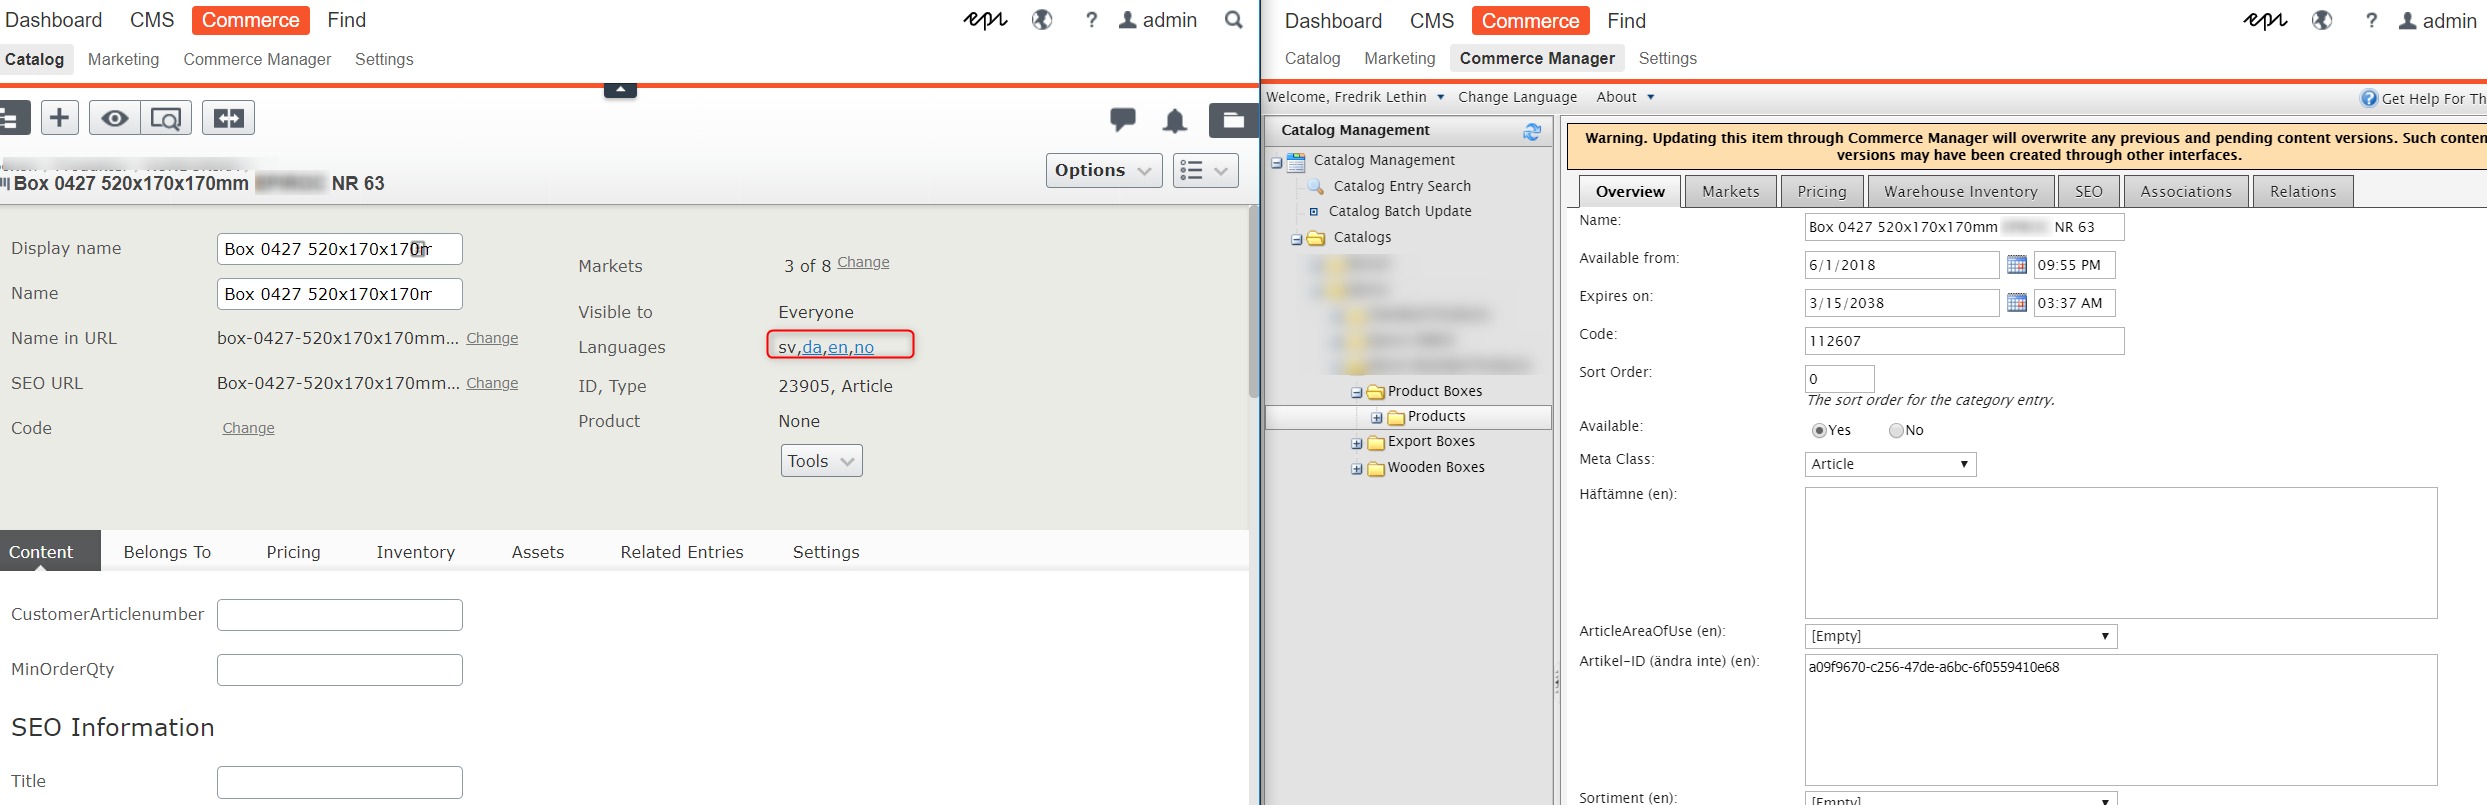Click the Change link beside Markets
Screen dimensions: 2487x805
pyautogui.click(x=863, y=262)
